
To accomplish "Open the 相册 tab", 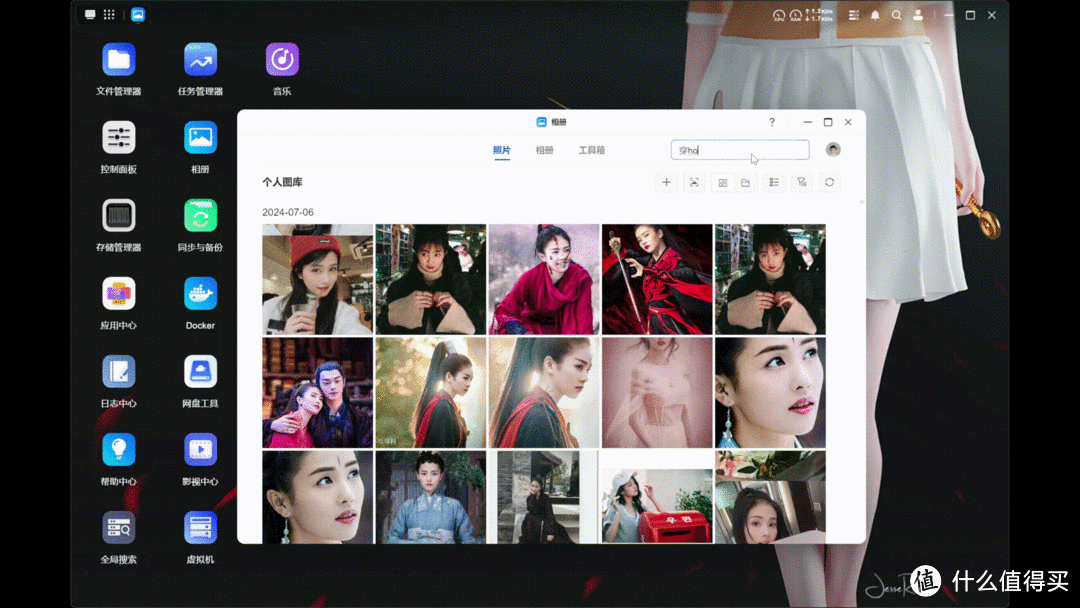I will tap(544, 150).
